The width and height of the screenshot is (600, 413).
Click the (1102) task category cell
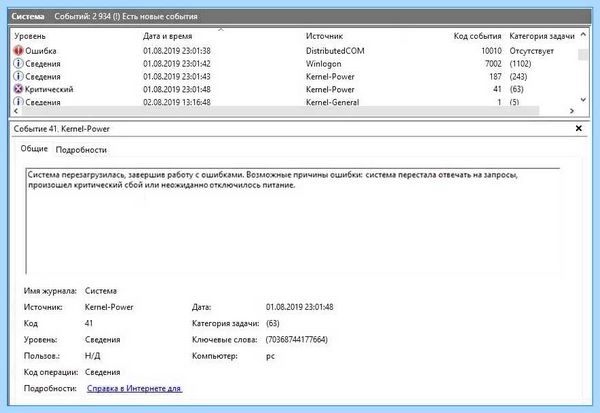click(520, 64)
